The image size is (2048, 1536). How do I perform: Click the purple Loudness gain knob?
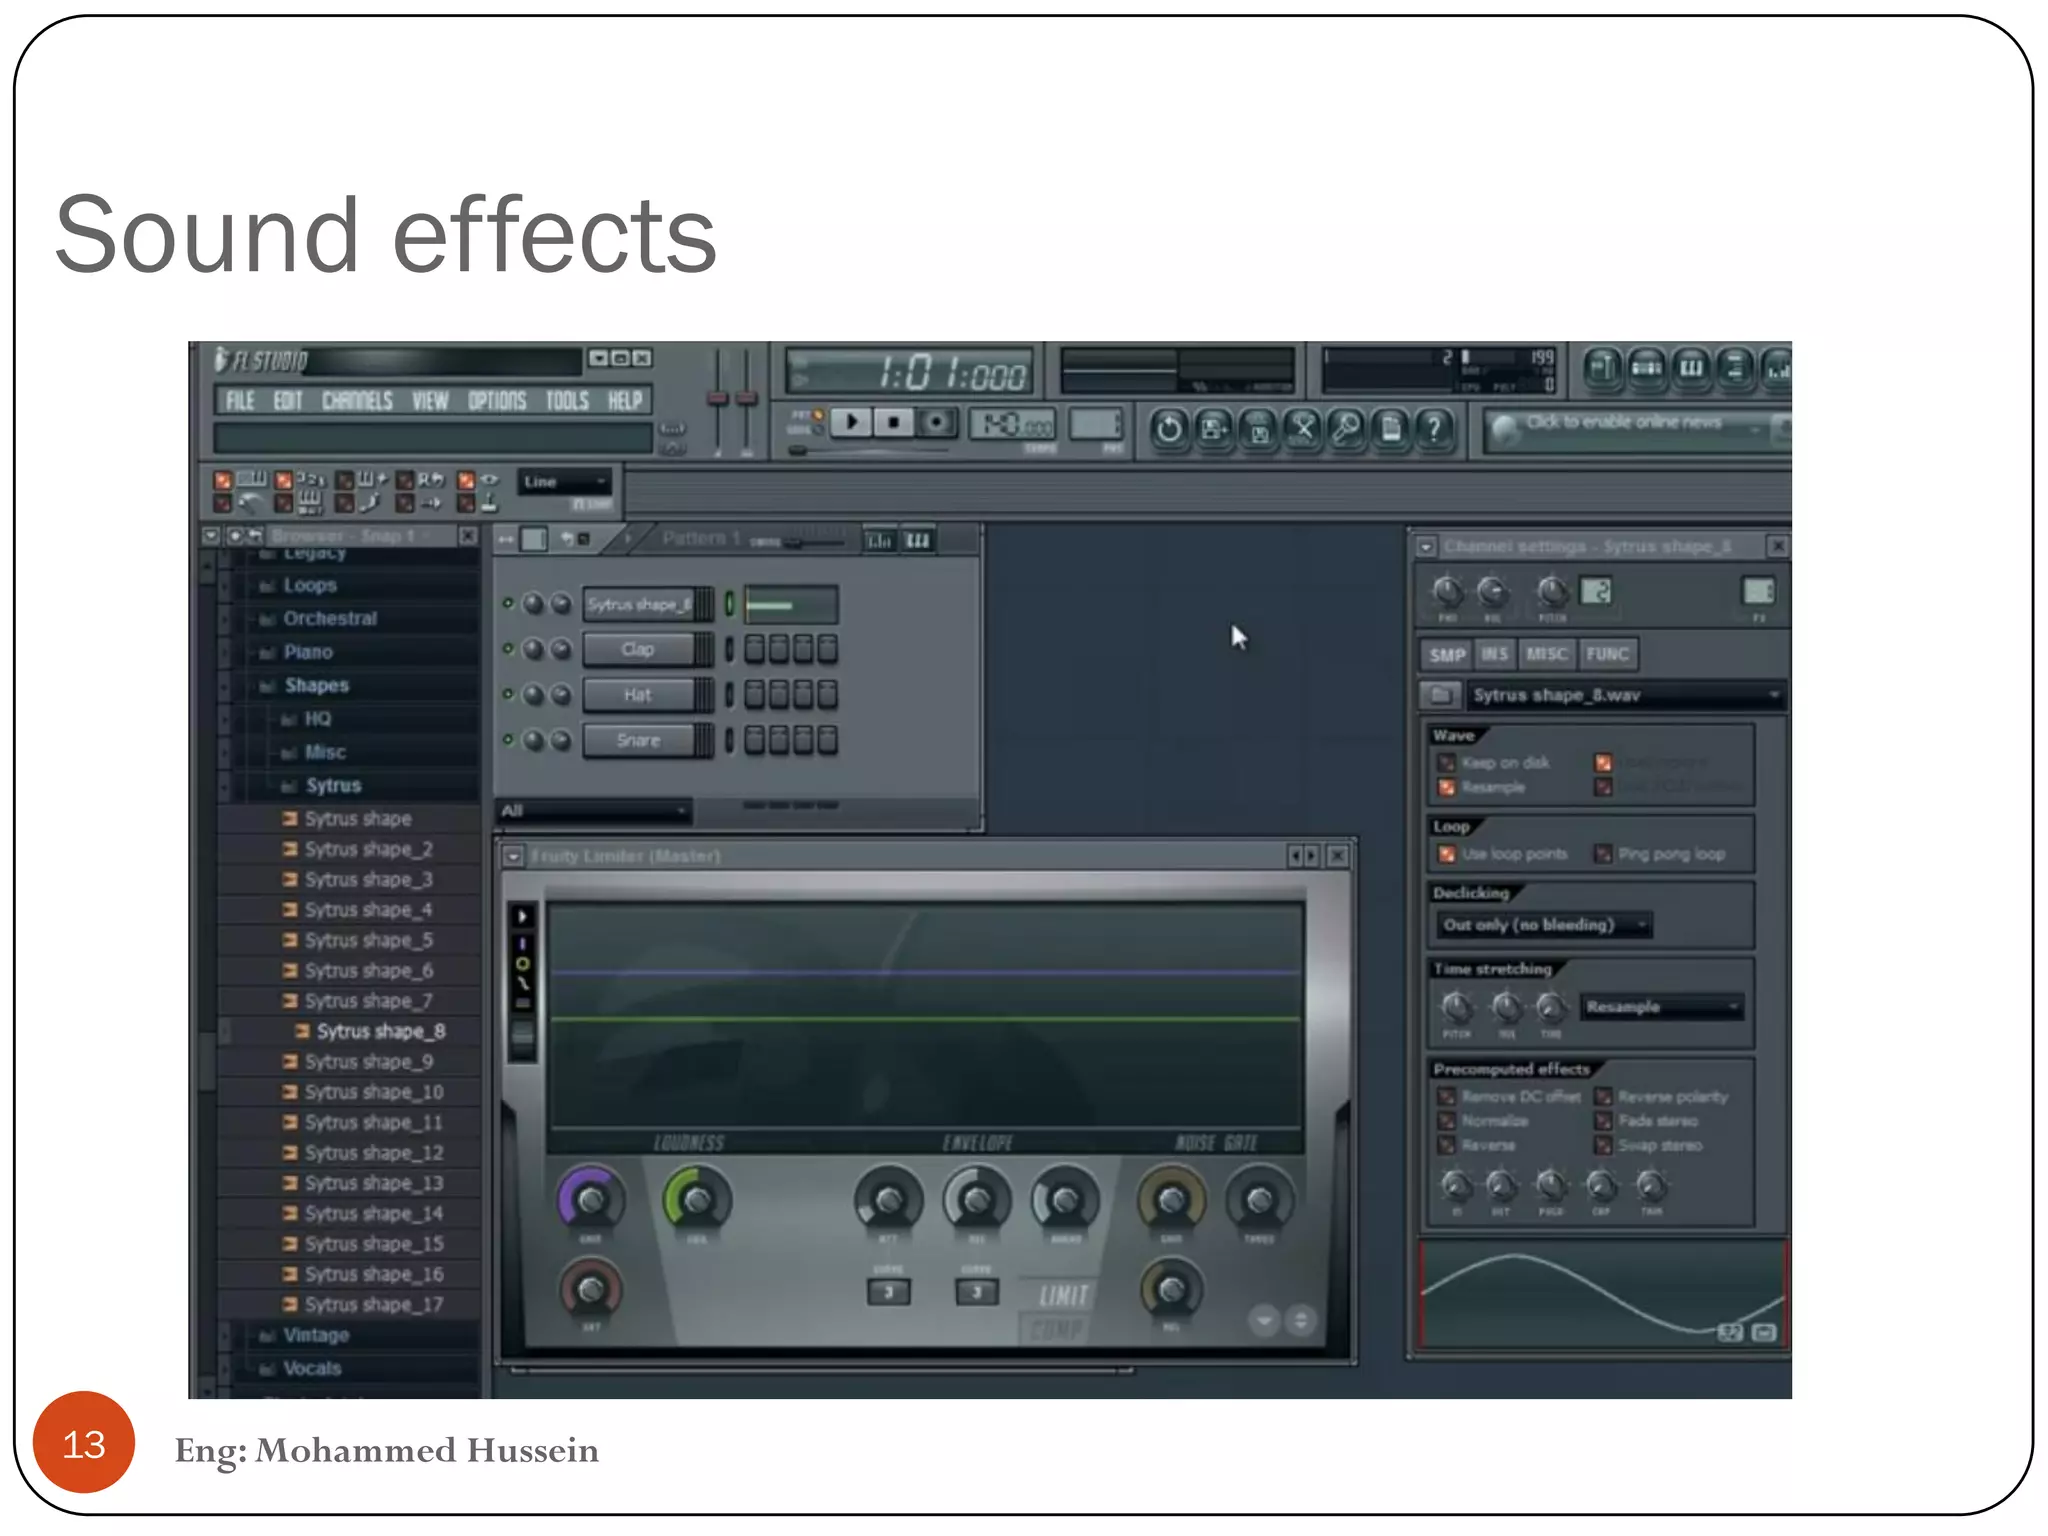click(x=591, y=1200)
